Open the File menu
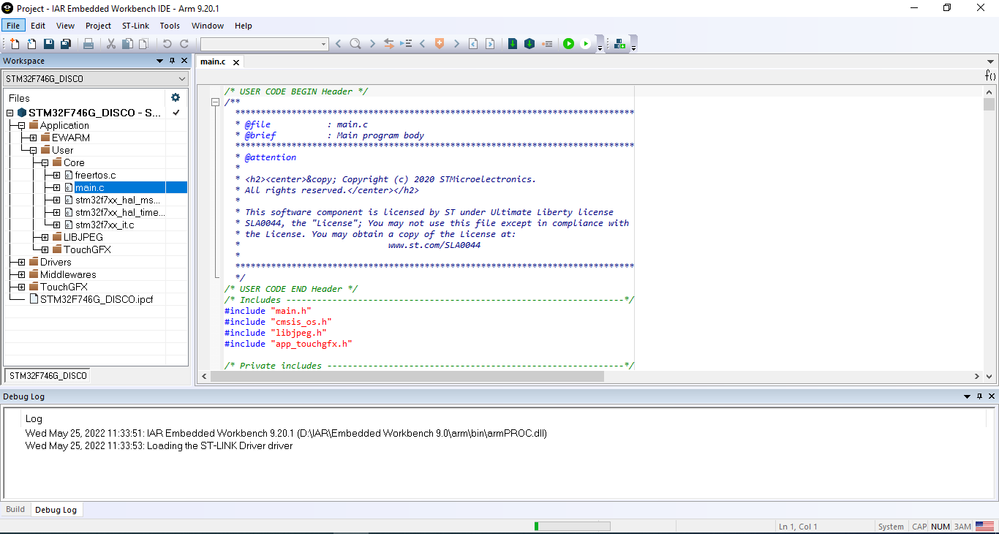 point(13,25)
